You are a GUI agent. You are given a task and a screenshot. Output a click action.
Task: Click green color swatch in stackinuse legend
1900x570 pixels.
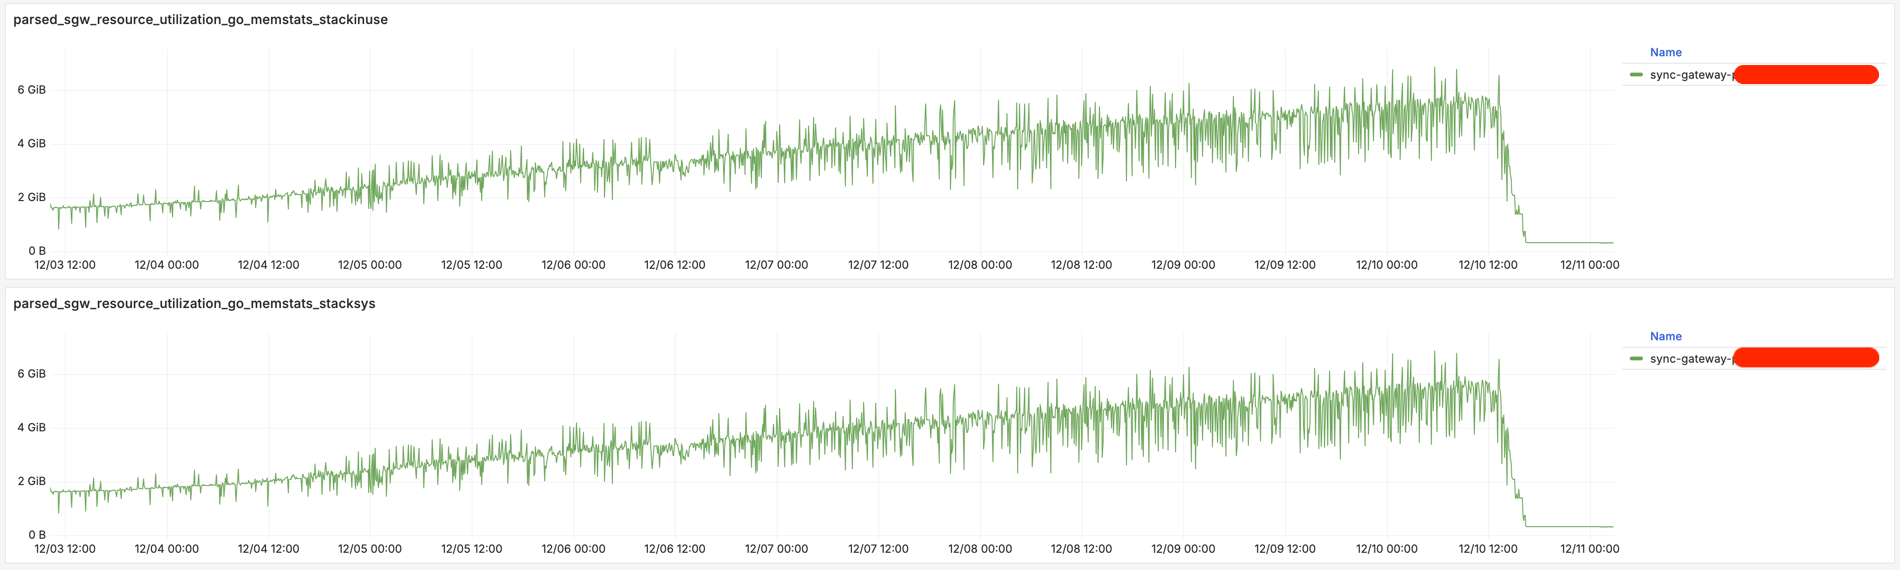tap(1636, 75)
